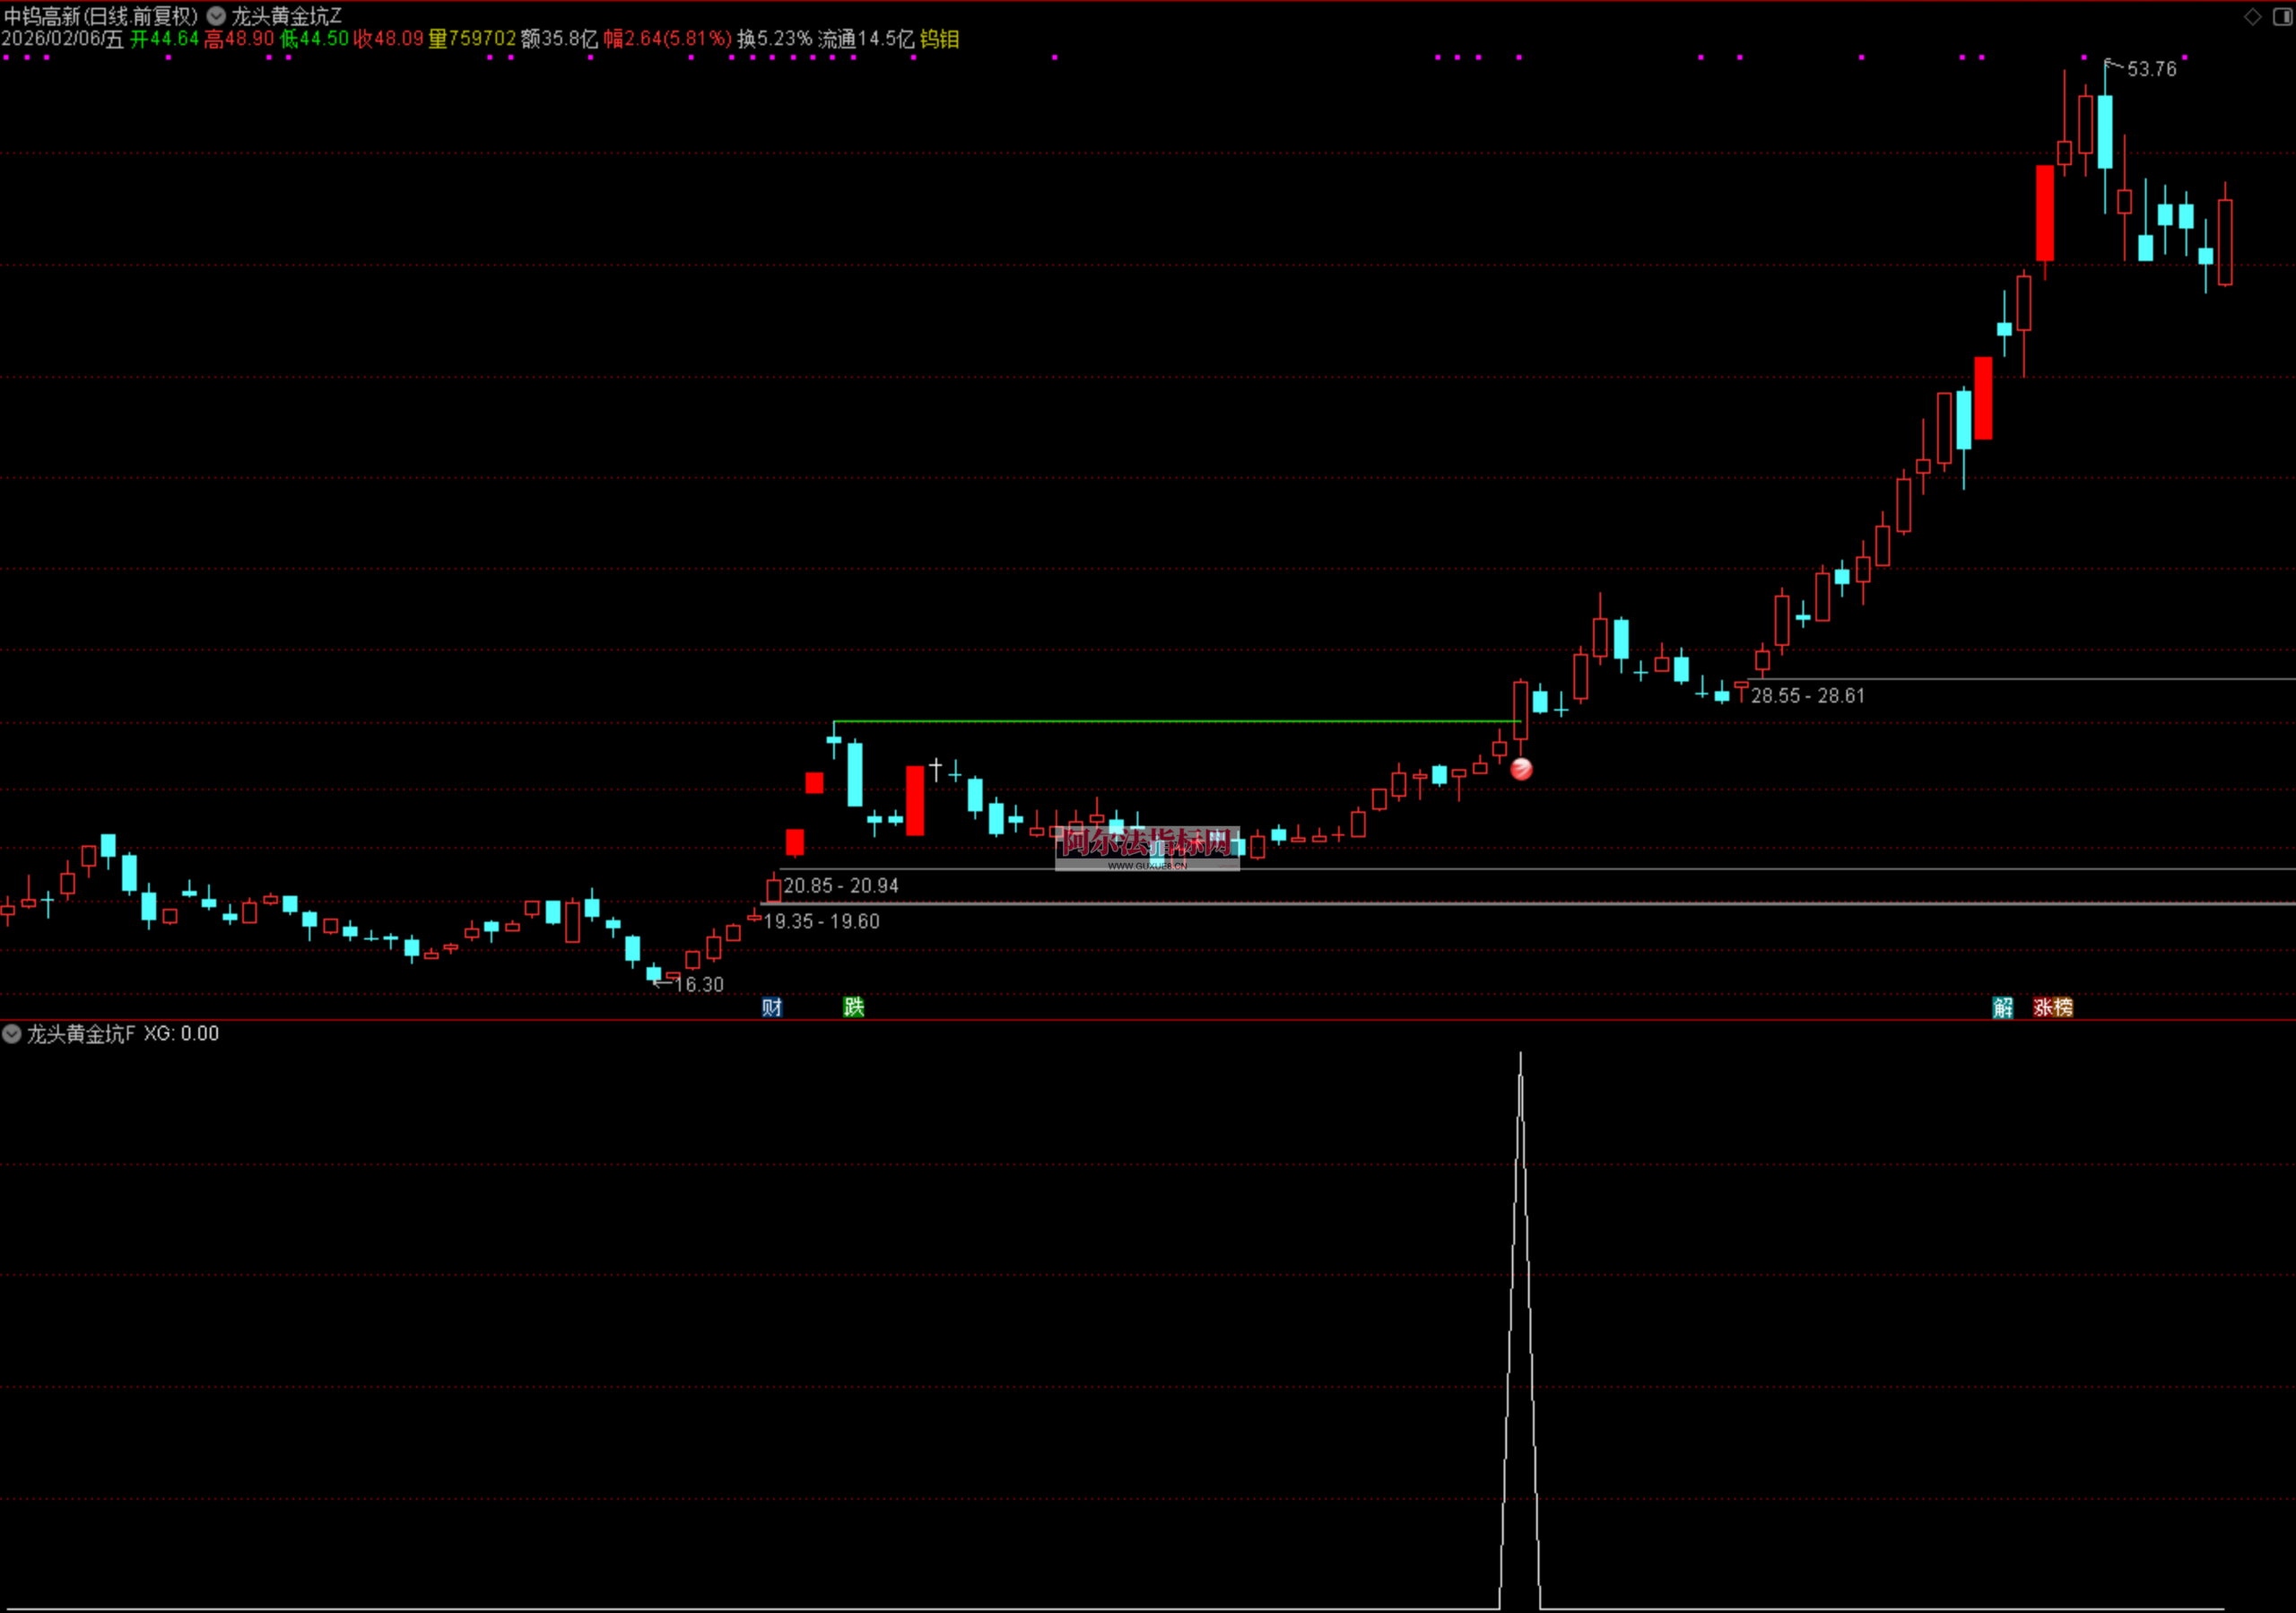This screenshot has height=1613, width=2296.
Task: Click the blue 财 event marker
Action: pos(771,1007)
